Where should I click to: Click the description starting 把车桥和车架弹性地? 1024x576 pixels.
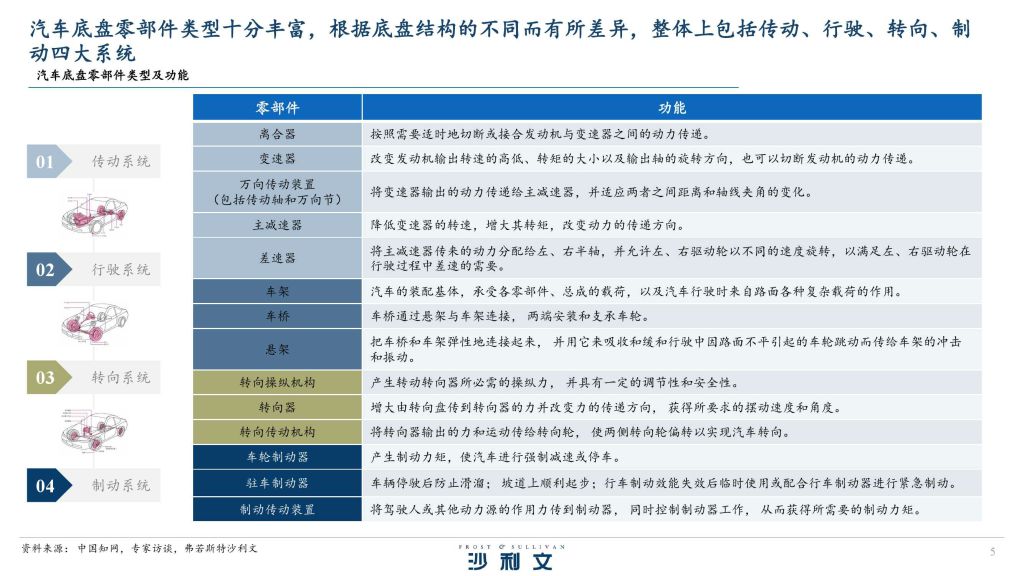666,349
